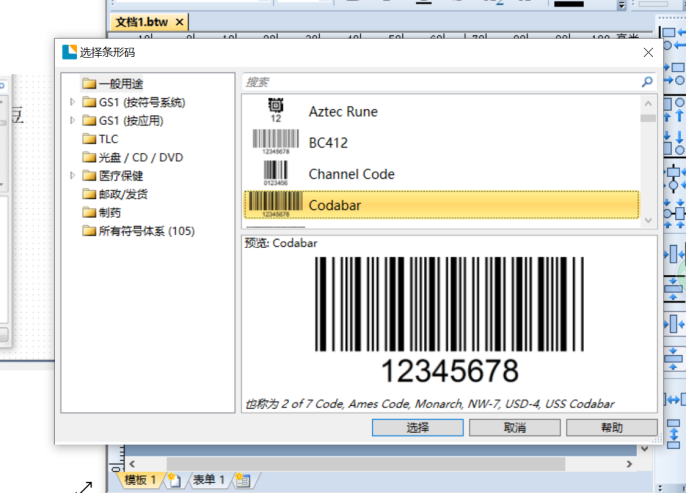Select the Channel Code barcode entry
The width and height of the screenshot is (686, 493).
click(x=441, y=174)
